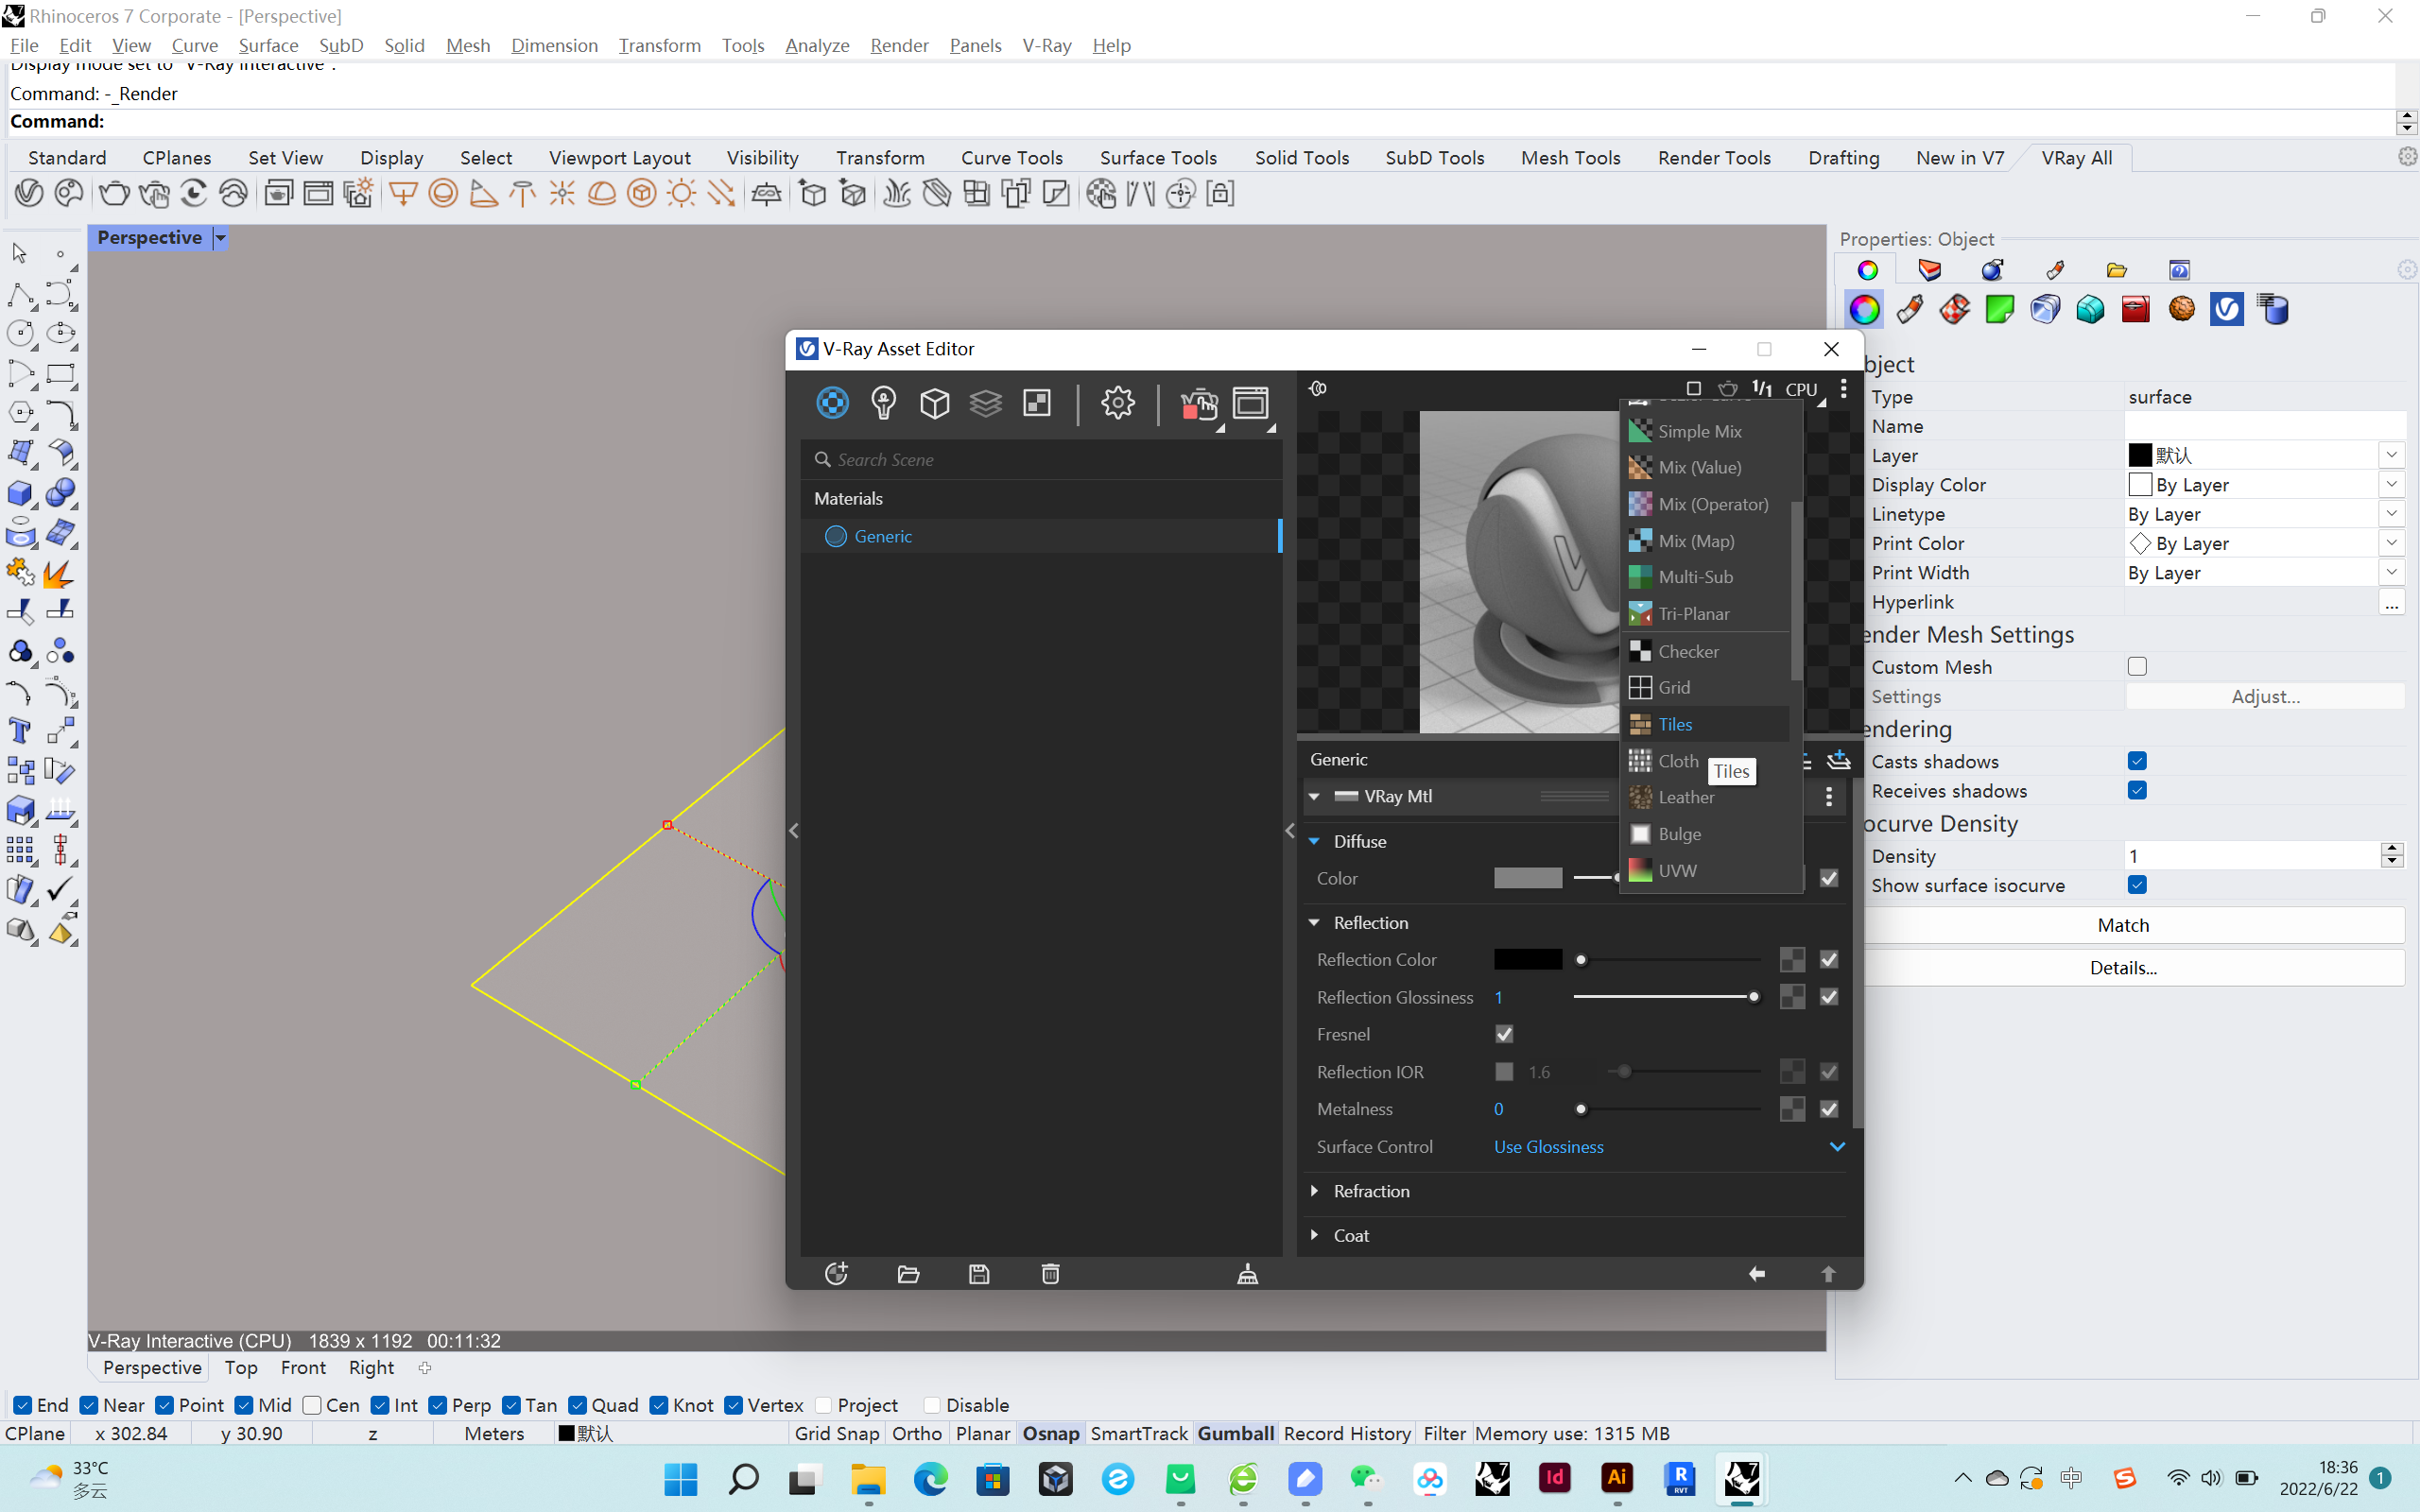Expand the Coat section
This screenshot has height=1512, width=2420.
[x=1314, y=1235]
